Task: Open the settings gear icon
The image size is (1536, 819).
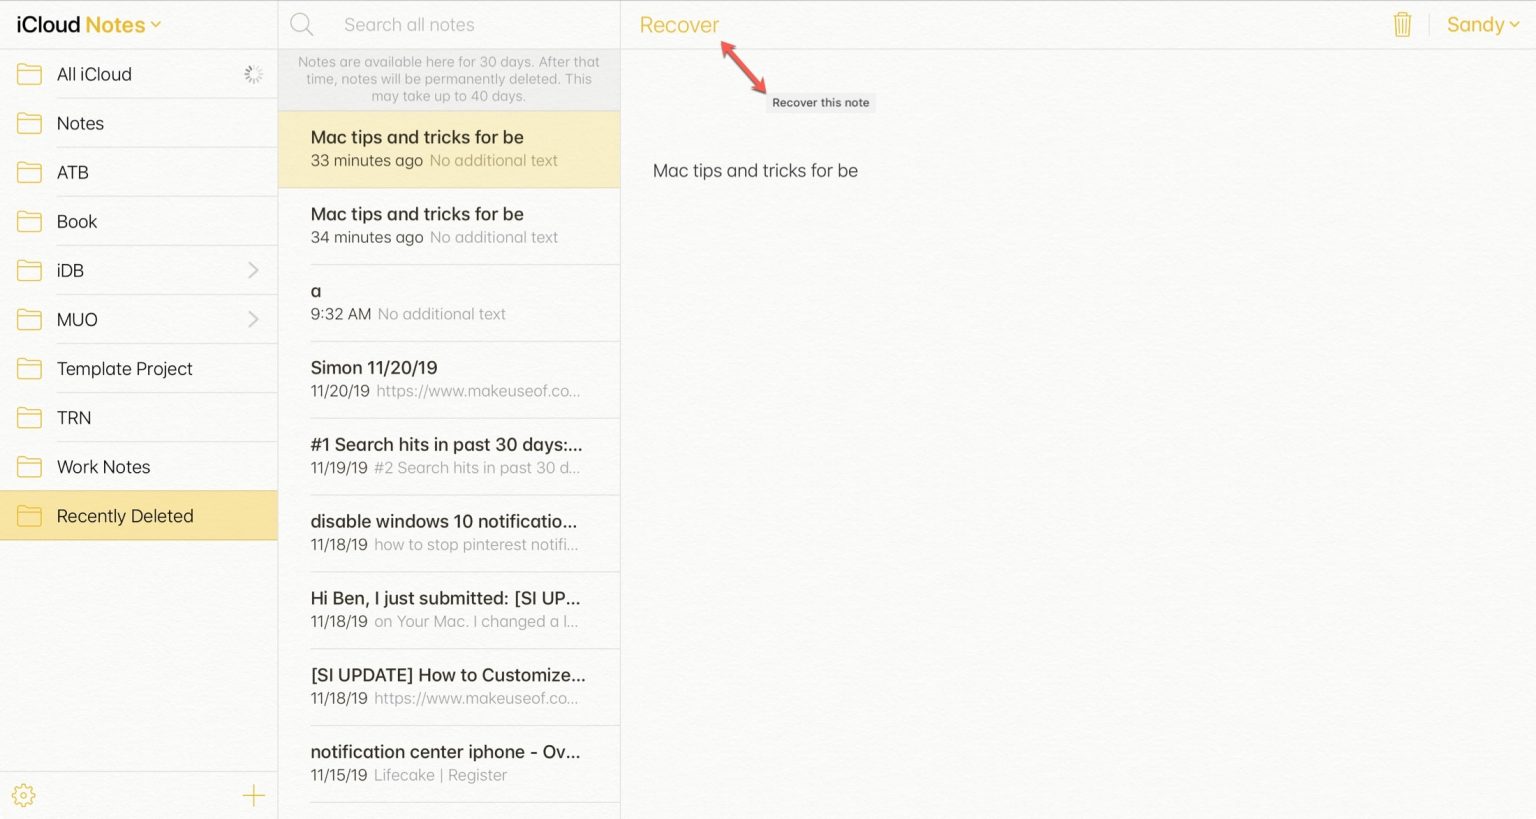Action: pos(24,795)
